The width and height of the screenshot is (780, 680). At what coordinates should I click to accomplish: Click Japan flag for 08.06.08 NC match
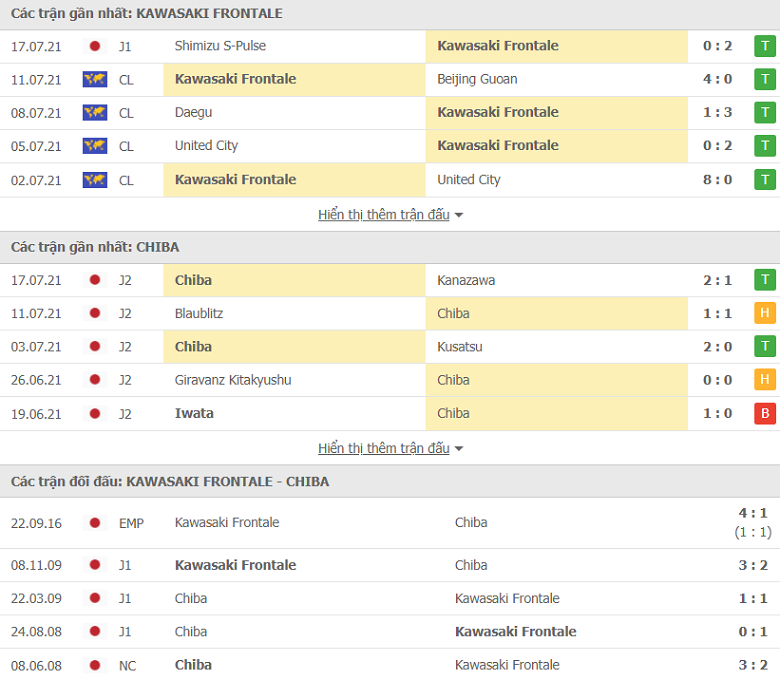click(x=95, y=665)
